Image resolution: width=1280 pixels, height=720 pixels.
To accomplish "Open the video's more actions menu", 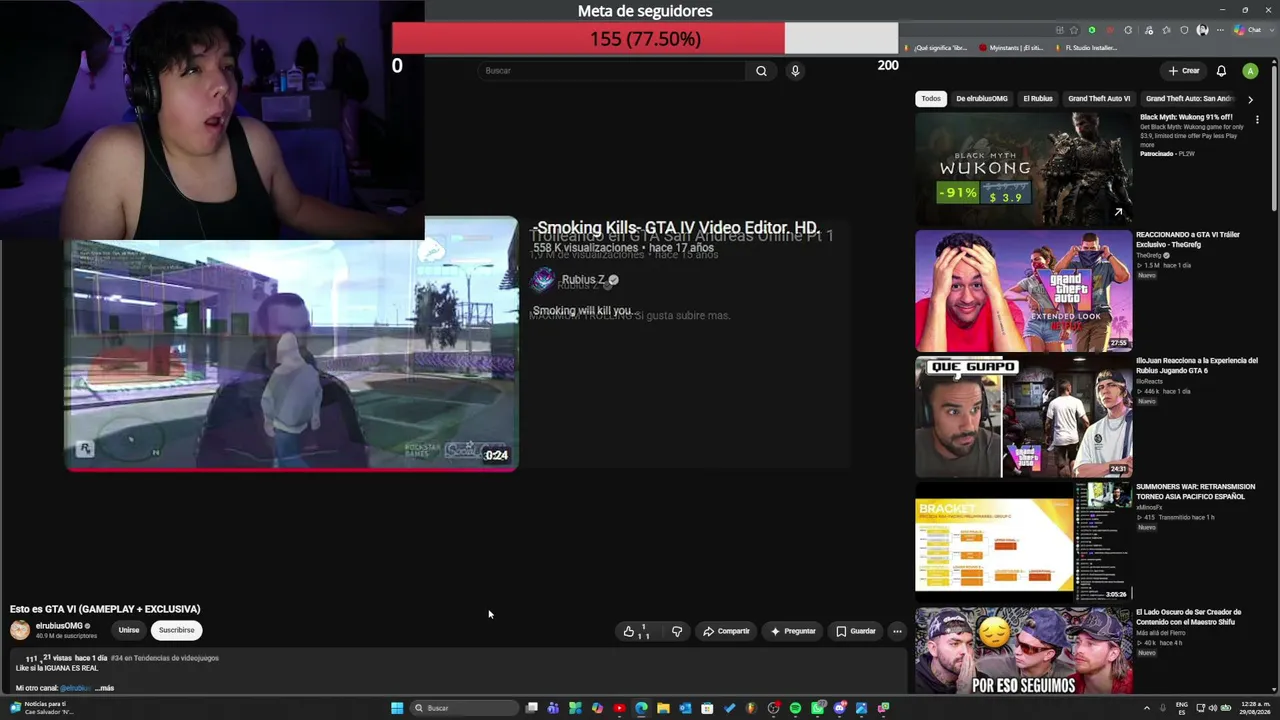I will (897, 631).
